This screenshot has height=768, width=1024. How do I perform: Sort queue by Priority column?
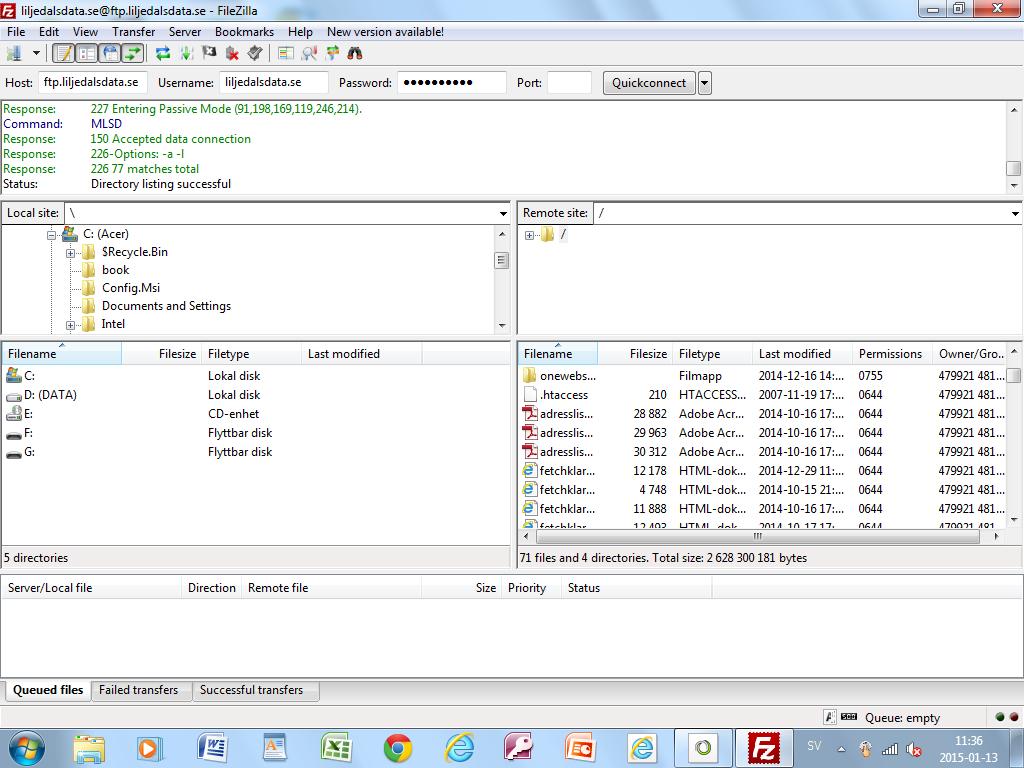click(532, 588)
